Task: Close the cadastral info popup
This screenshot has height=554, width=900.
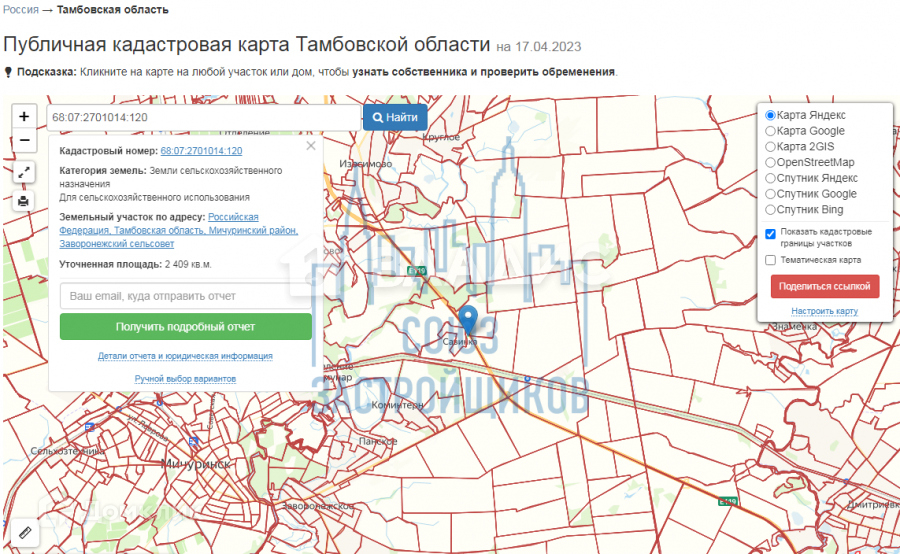Action: pyautogui.click(x=311, y=146)
